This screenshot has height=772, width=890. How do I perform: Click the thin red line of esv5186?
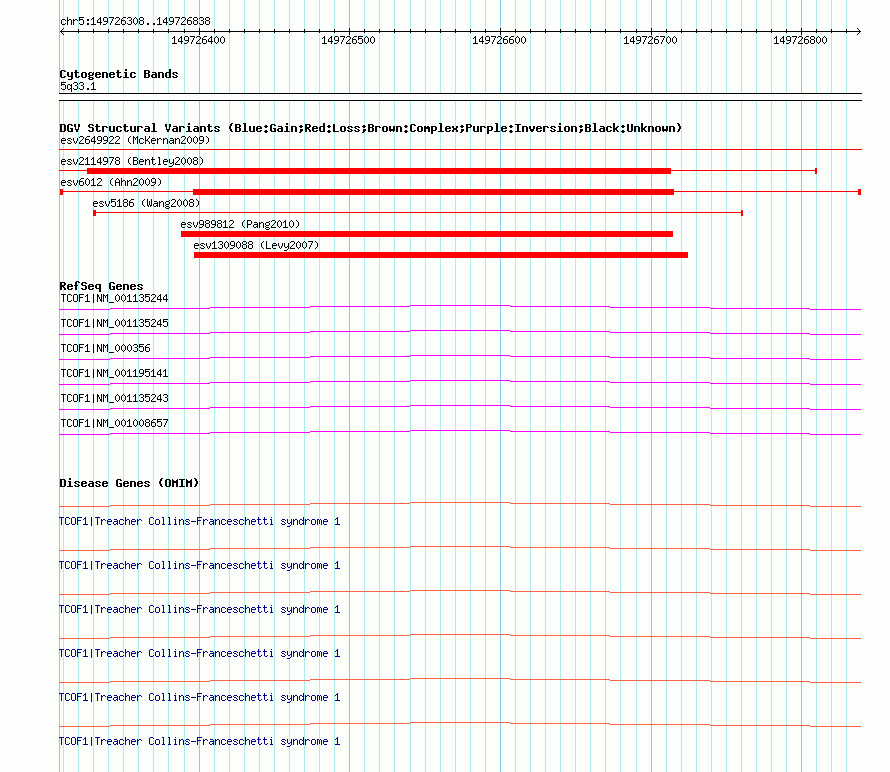click(x=418, y=213)
